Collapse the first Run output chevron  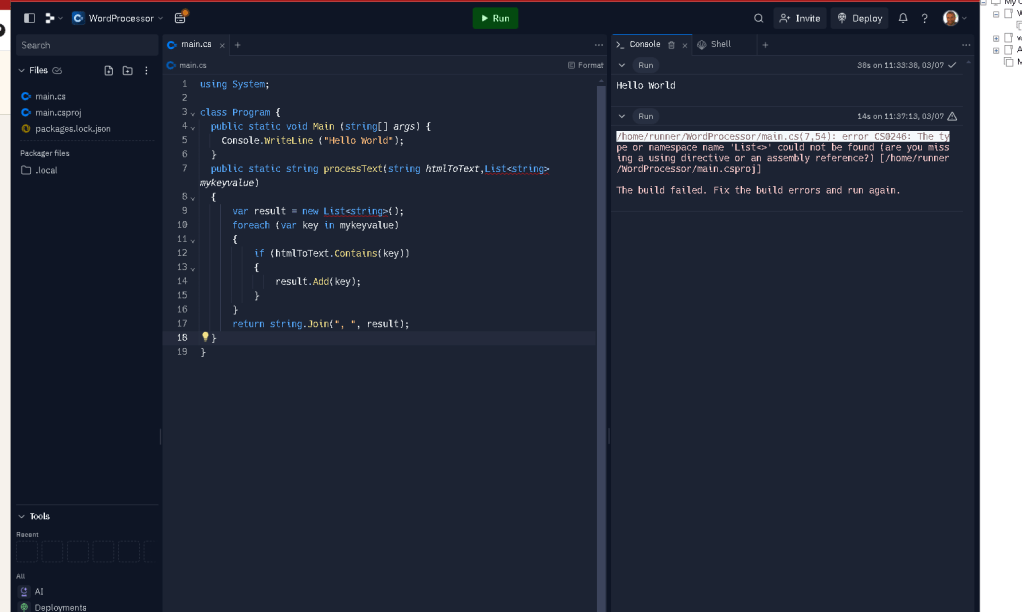(x=622, y=65)
